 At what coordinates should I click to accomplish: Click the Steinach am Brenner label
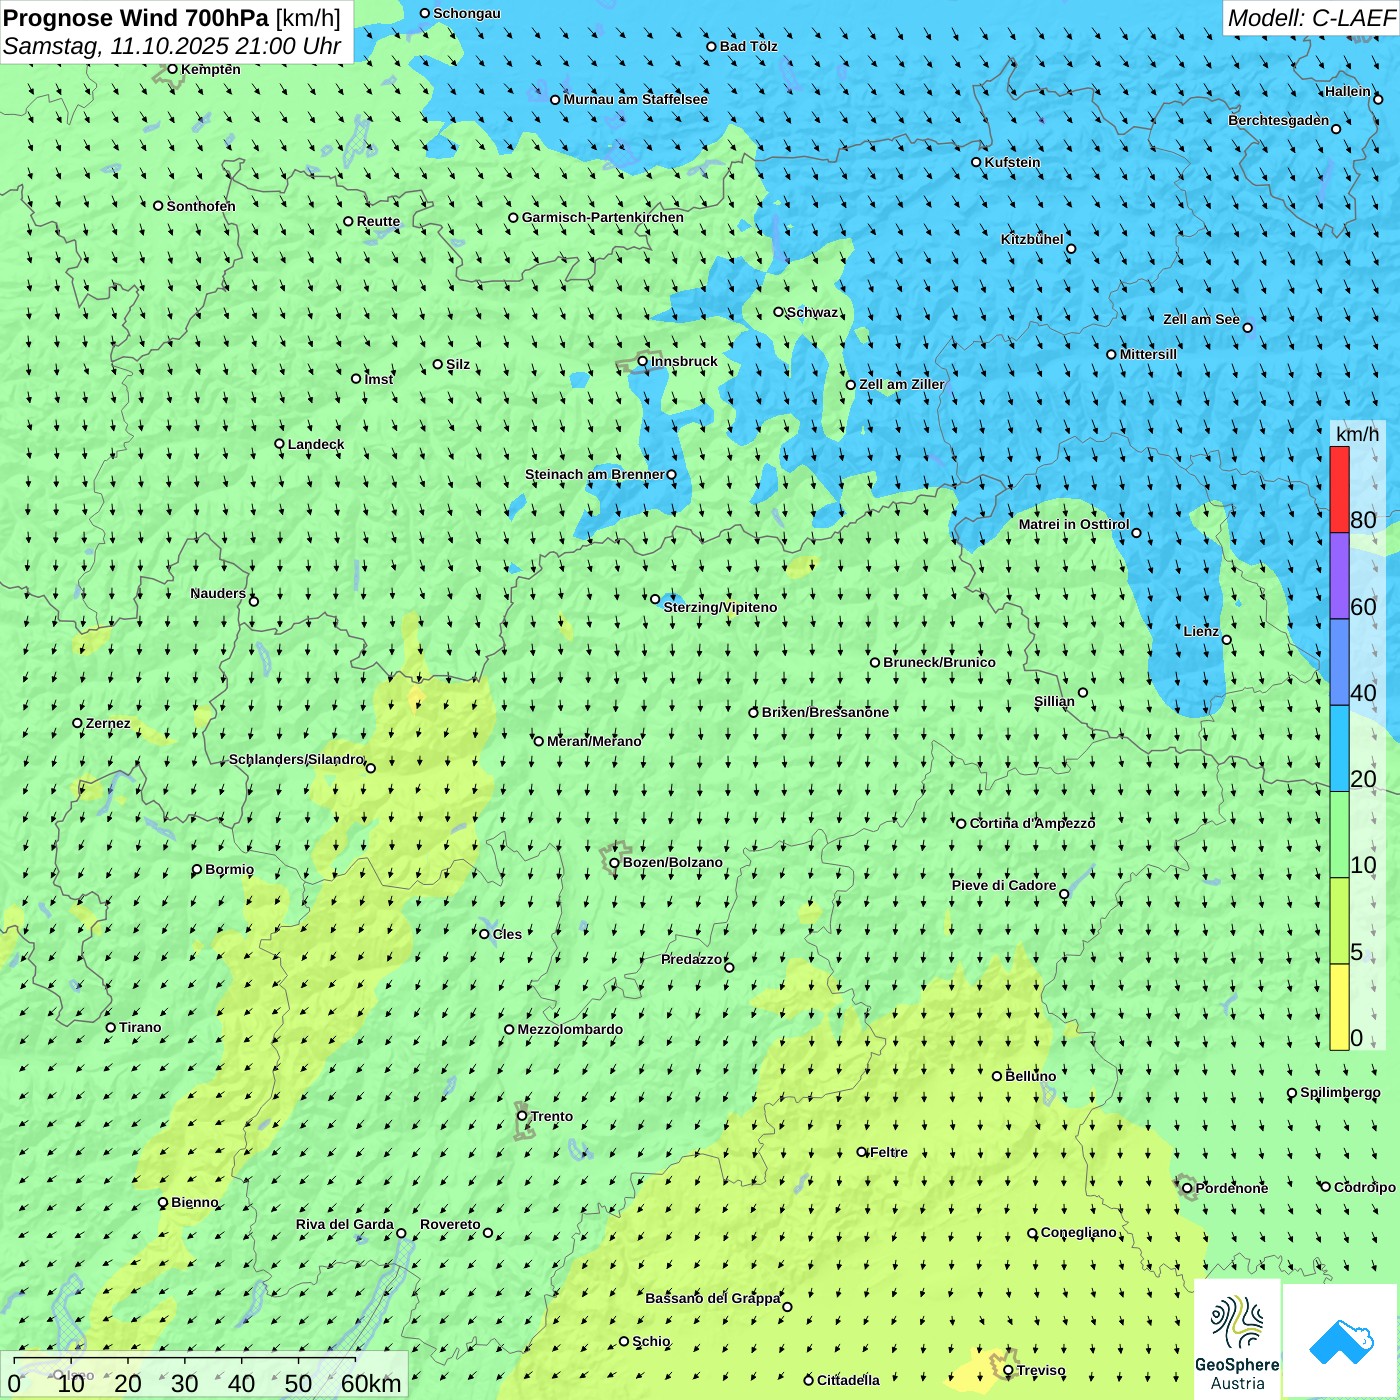point(595,474)
